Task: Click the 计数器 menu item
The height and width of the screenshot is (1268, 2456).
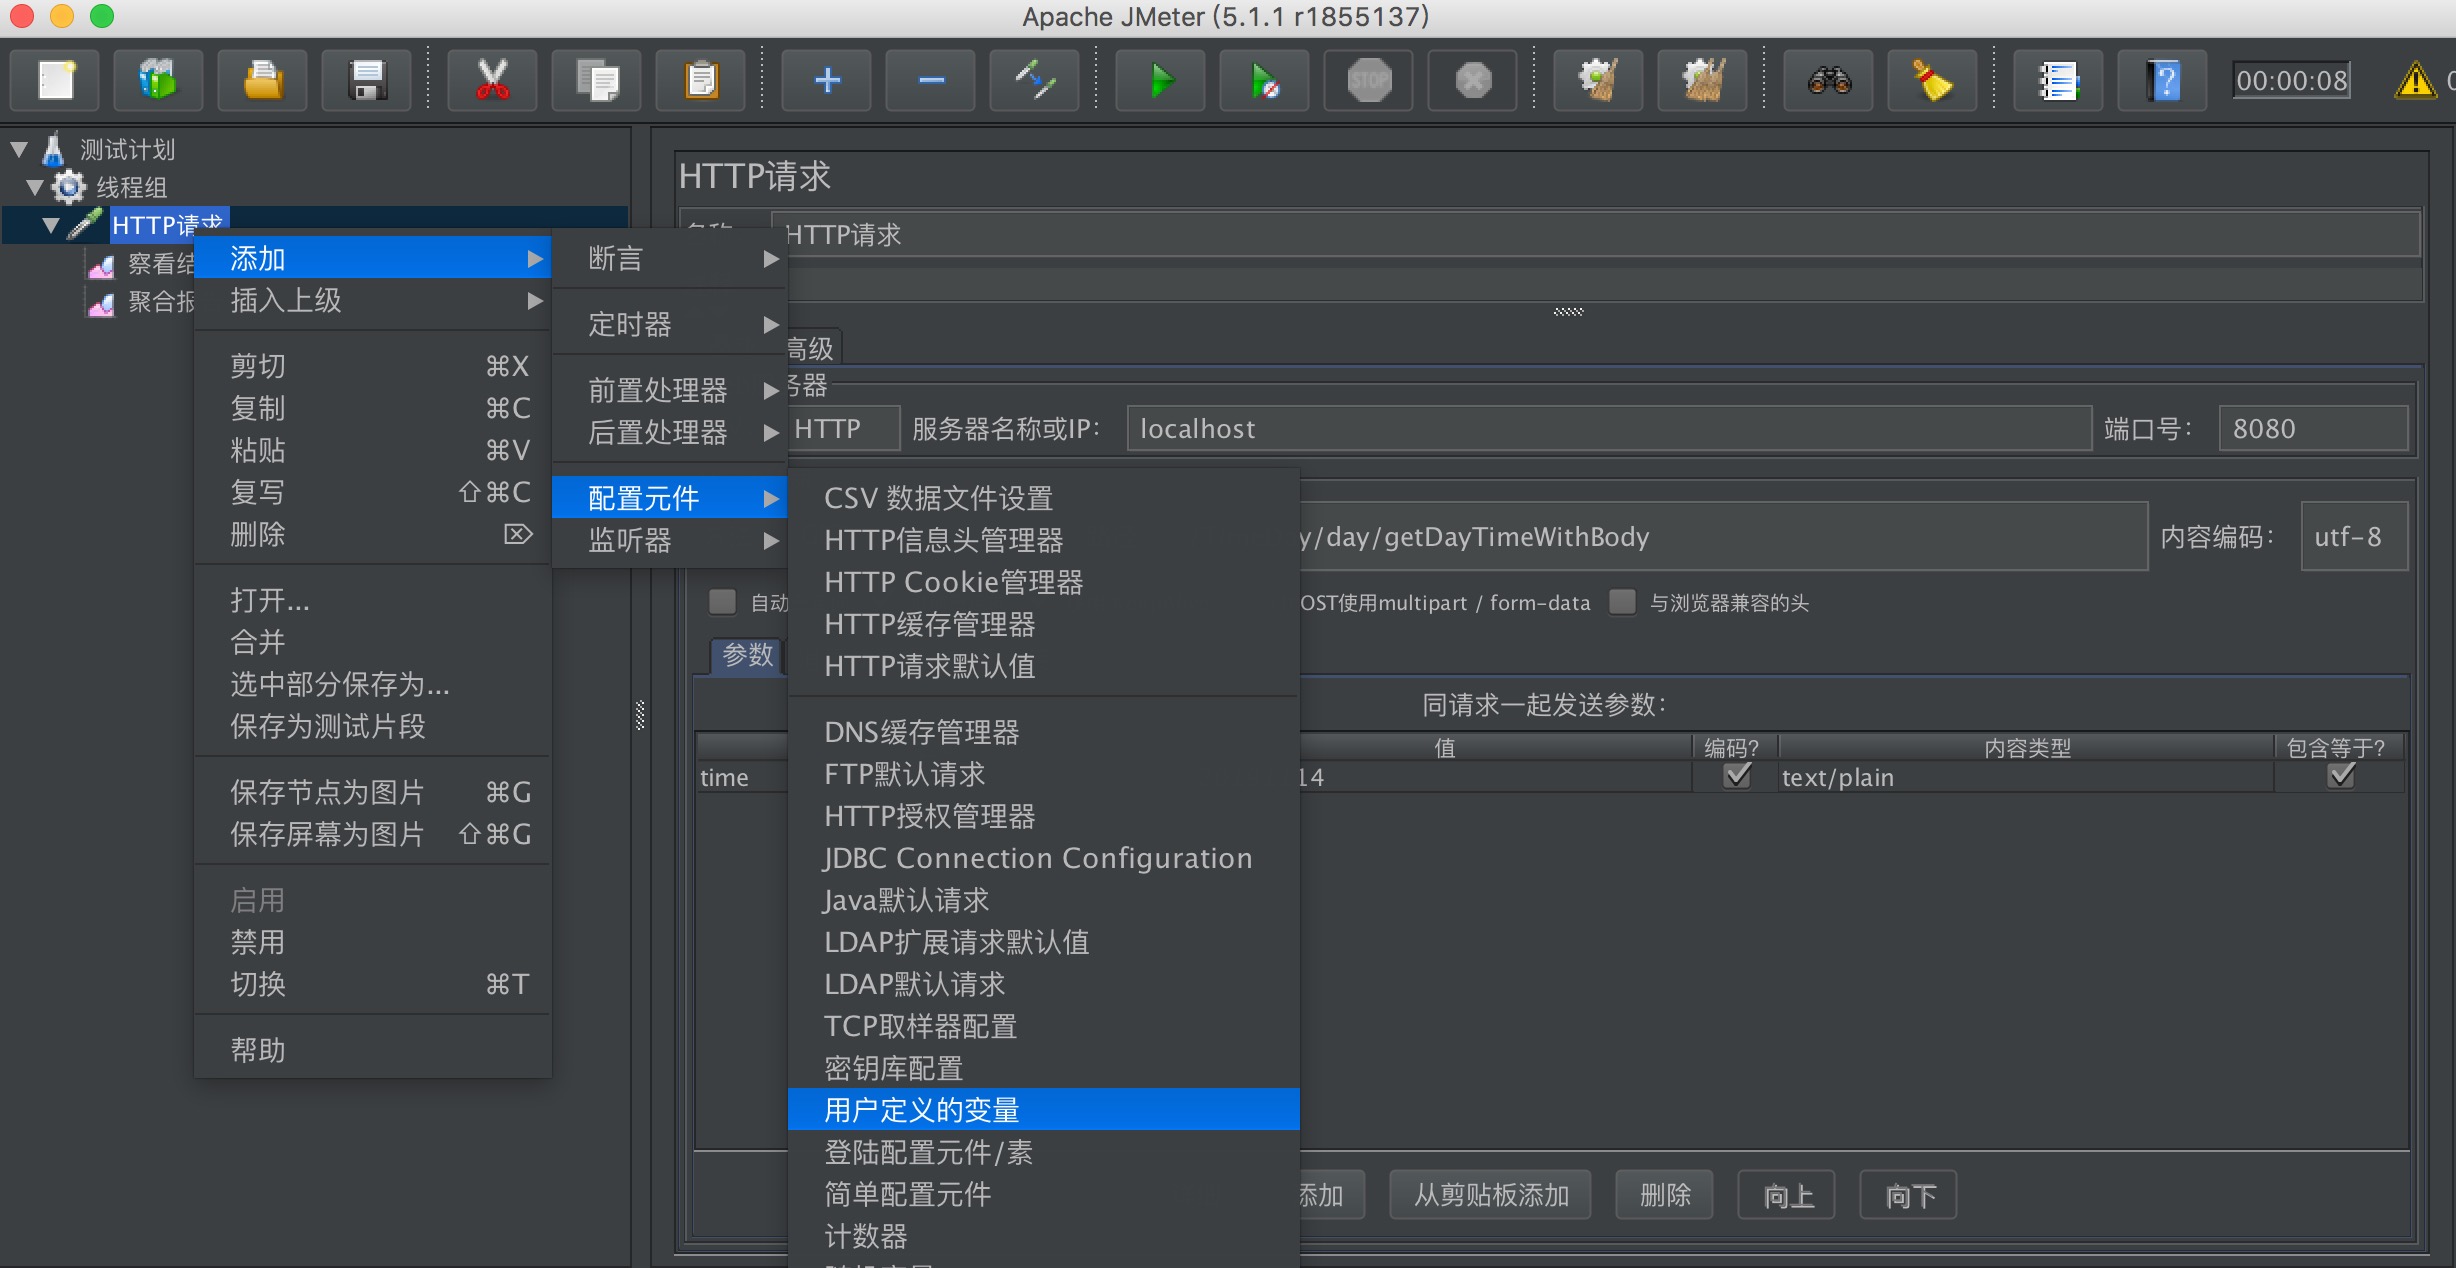Action: pyautogui.click(x=1043, y=1236)
